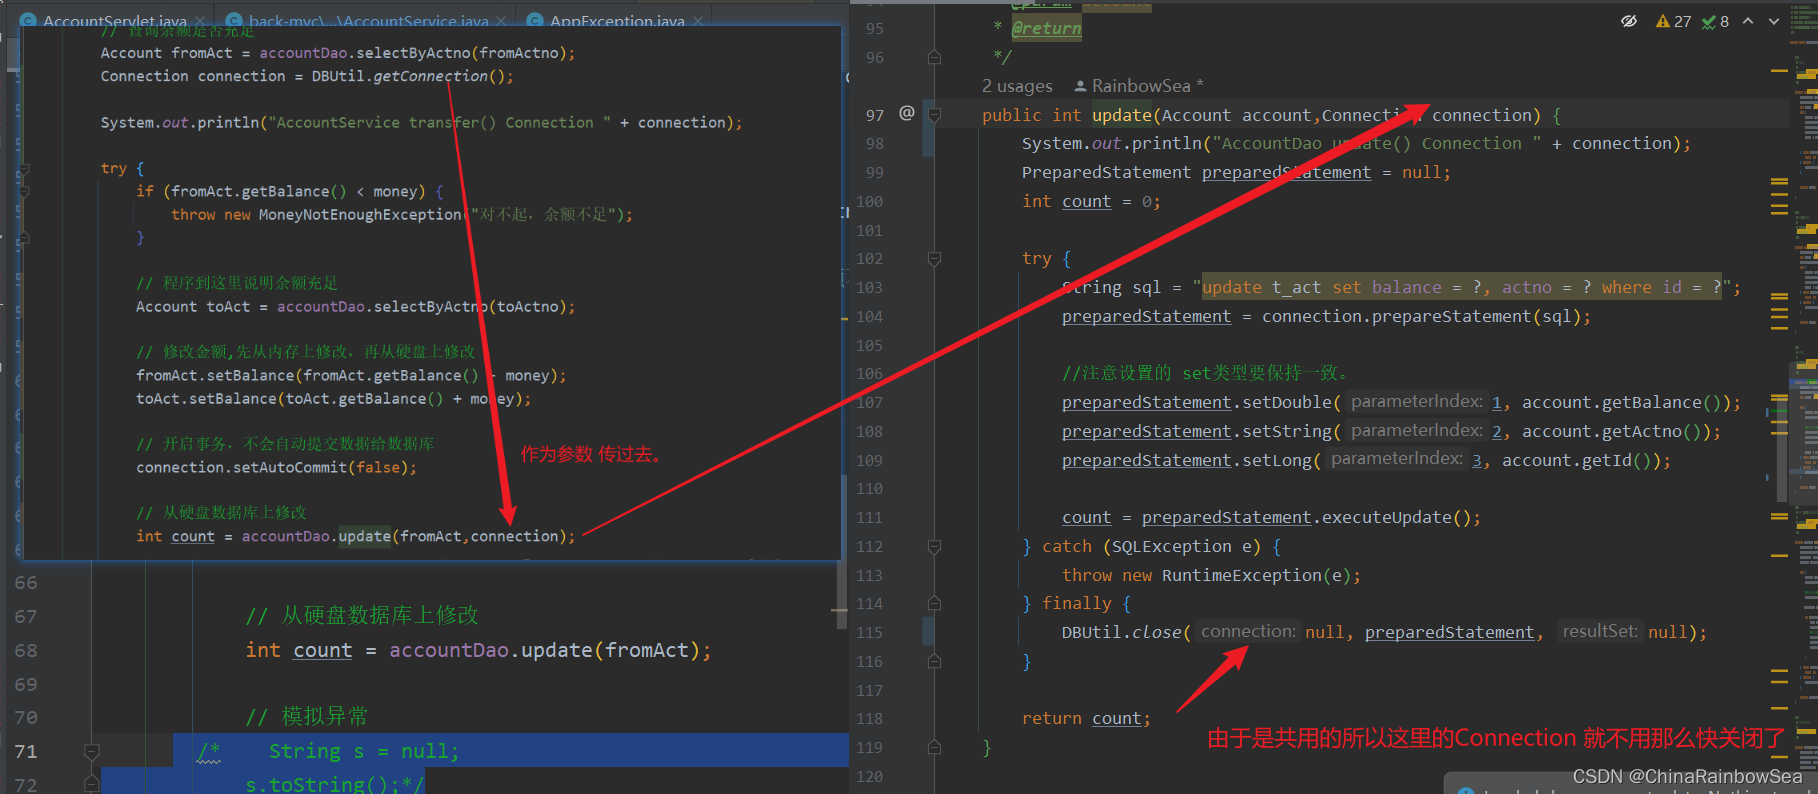Viewport: 1818px width, 794px height.
Task: Collapse the update method on line 97
Action: (934, 115)
